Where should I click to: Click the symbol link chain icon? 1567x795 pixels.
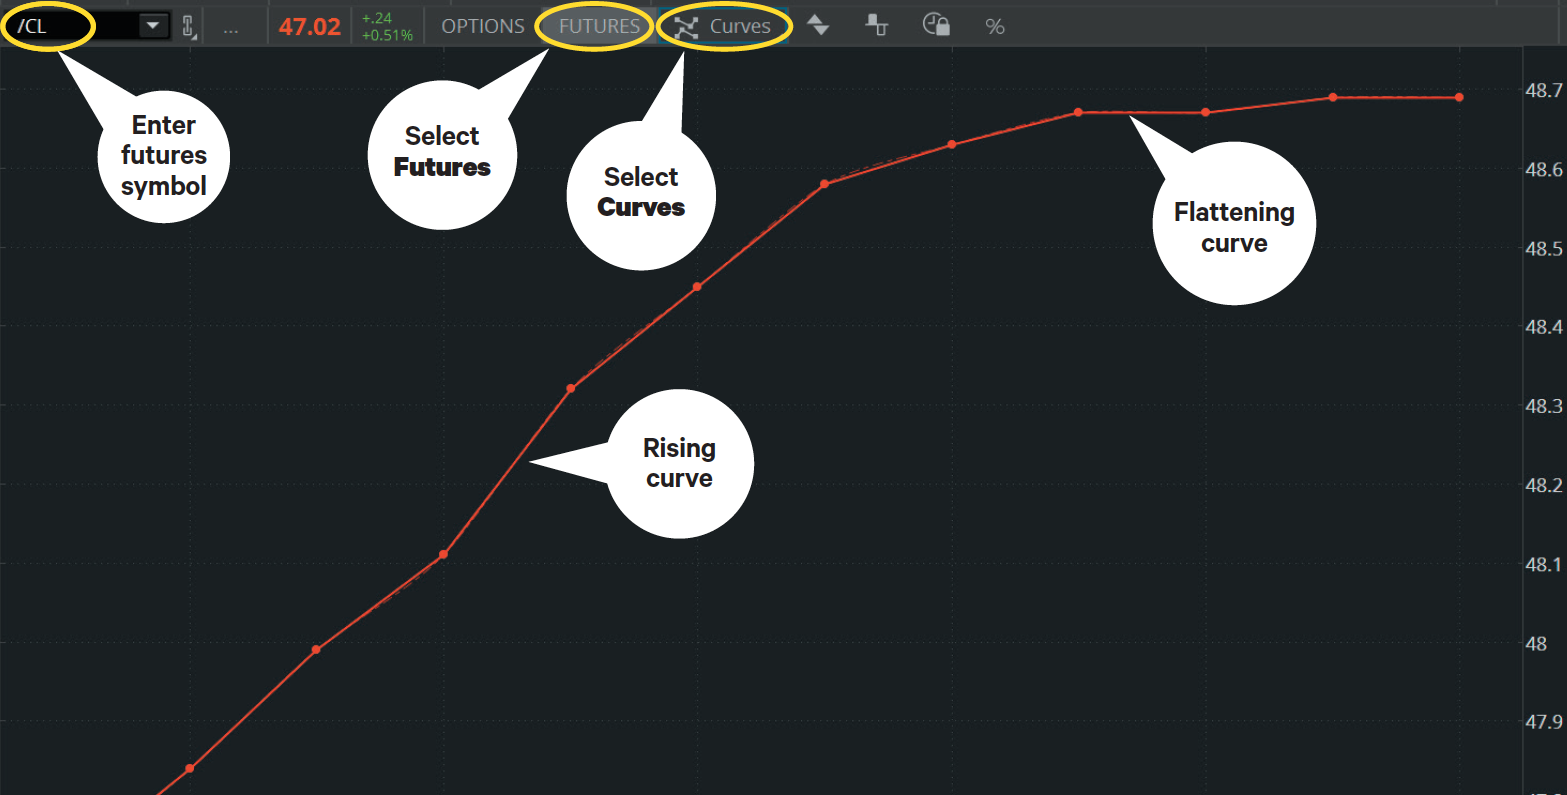[x=187, y=27]
